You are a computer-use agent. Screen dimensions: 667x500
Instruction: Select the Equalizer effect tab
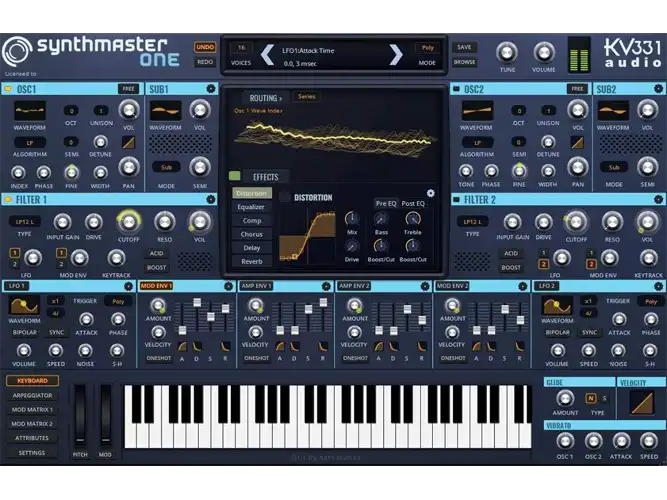click(x=251, y=207)
